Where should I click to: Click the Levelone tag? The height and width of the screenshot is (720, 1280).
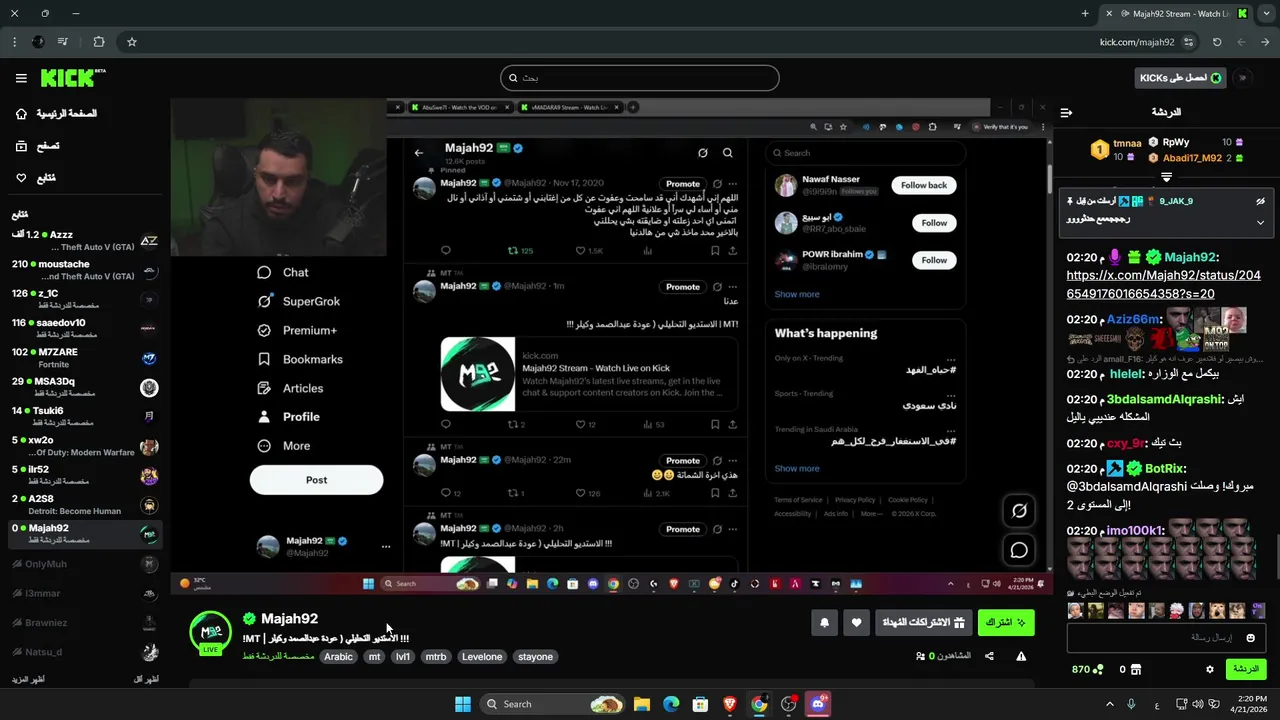[482, 657]
